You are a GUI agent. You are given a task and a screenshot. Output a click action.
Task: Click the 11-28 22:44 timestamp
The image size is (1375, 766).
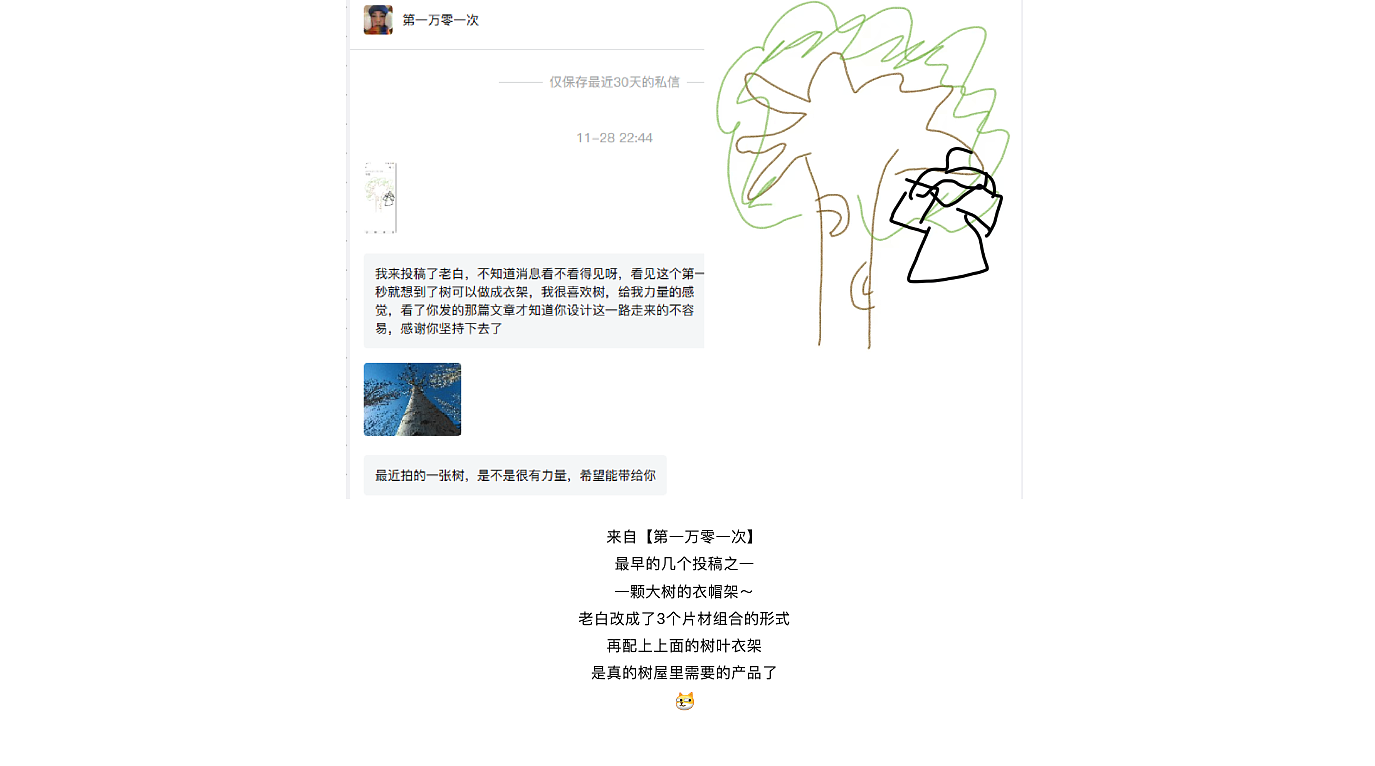[x=614, y=138]
